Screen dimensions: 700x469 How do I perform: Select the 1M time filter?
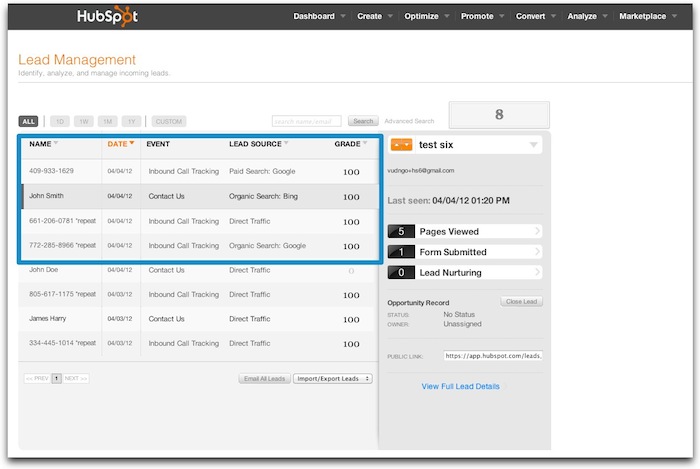click(108, 121)
